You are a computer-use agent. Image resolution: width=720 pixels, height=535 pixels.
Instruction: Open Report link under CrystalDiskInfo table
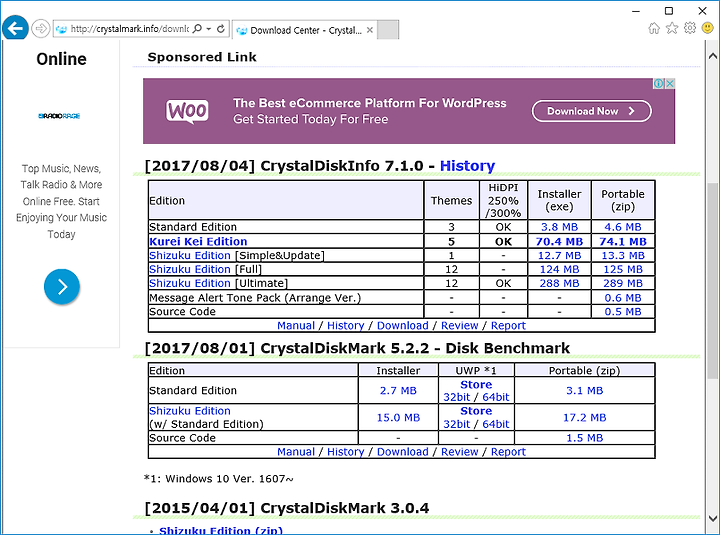click(x=508, y=326)
